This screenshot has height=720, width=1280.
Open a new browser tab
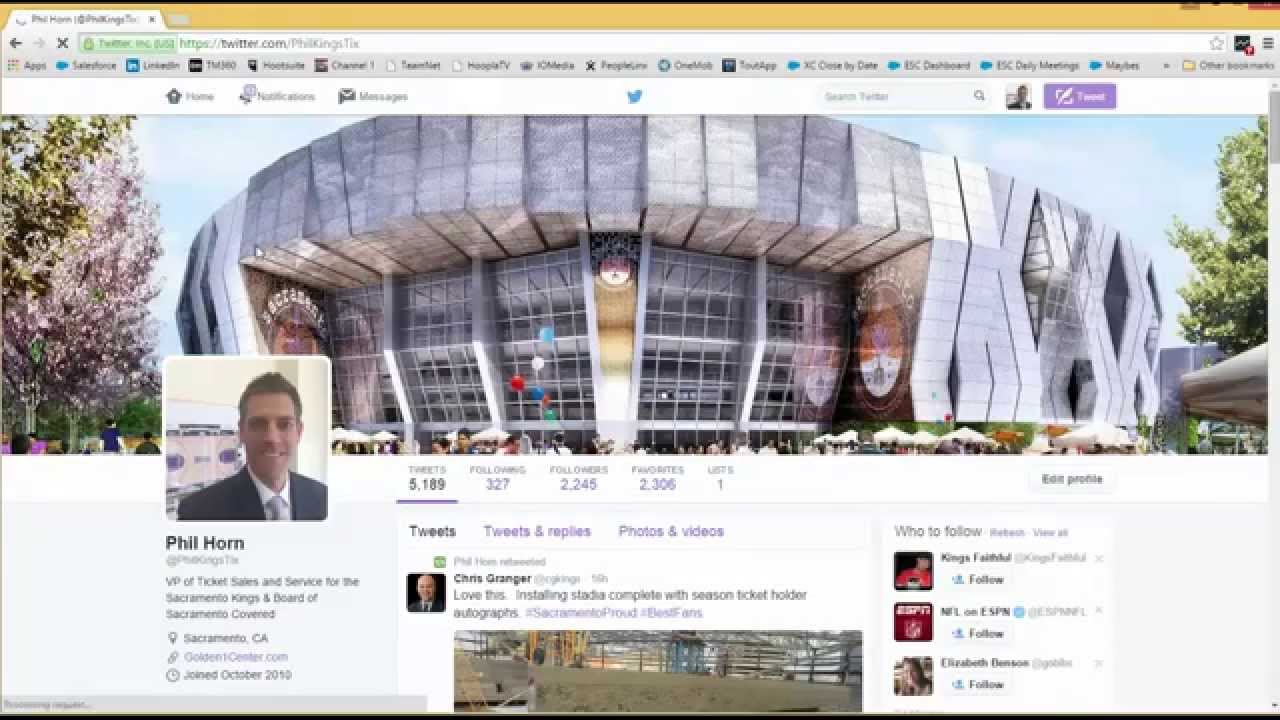178,19
